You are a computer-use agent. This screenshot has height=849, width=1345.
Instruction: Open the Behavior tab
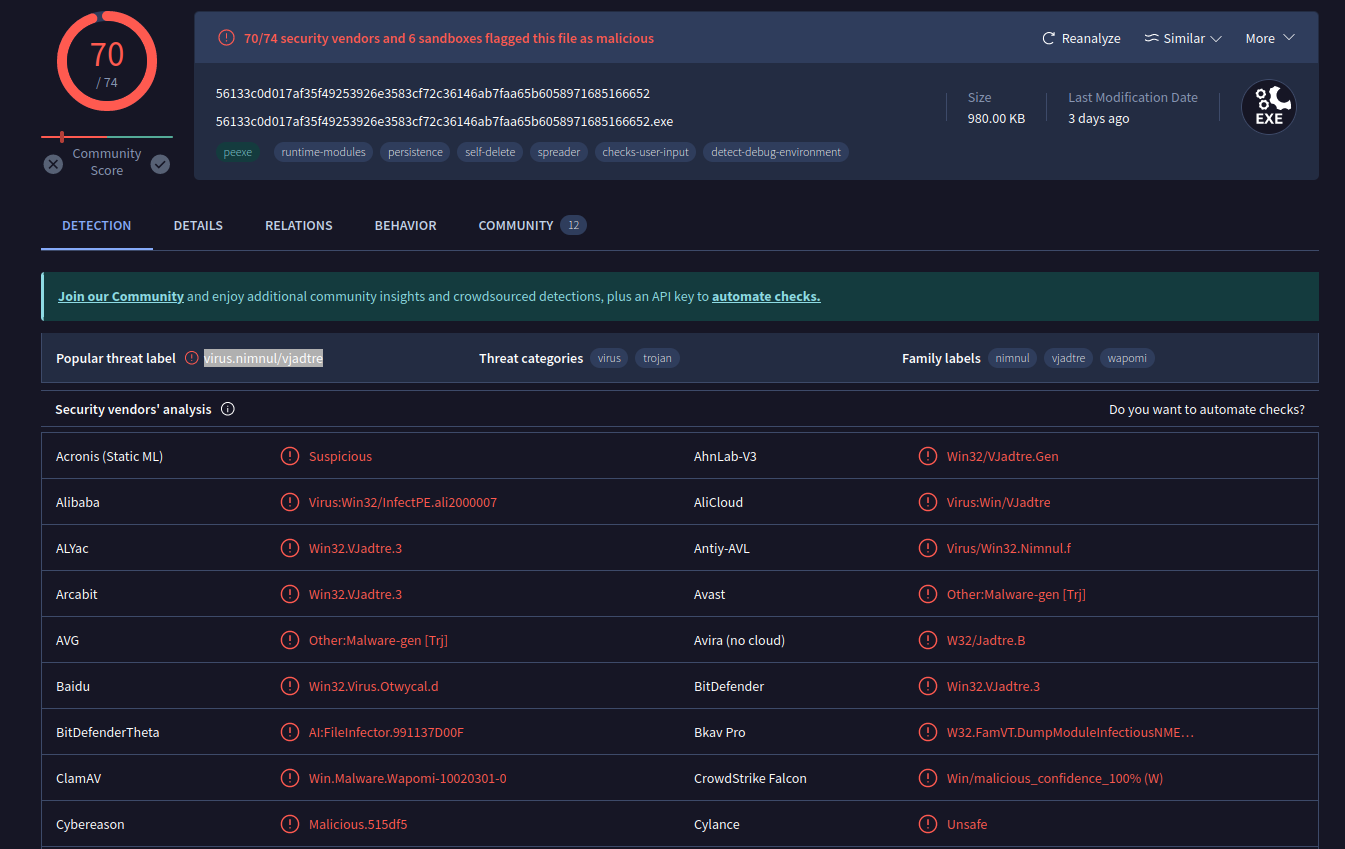405,226
